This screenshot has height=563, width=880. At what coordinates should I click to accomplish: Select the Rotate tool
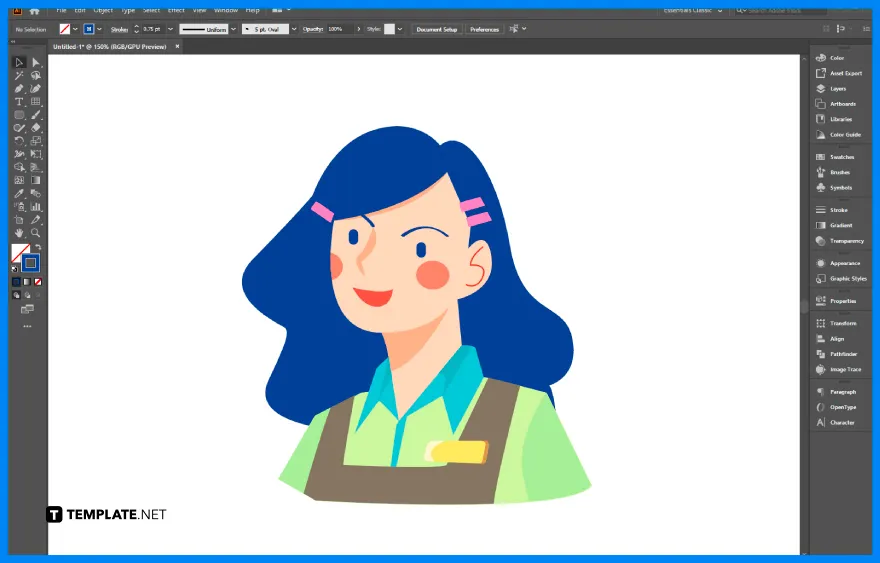coord(19,141)
